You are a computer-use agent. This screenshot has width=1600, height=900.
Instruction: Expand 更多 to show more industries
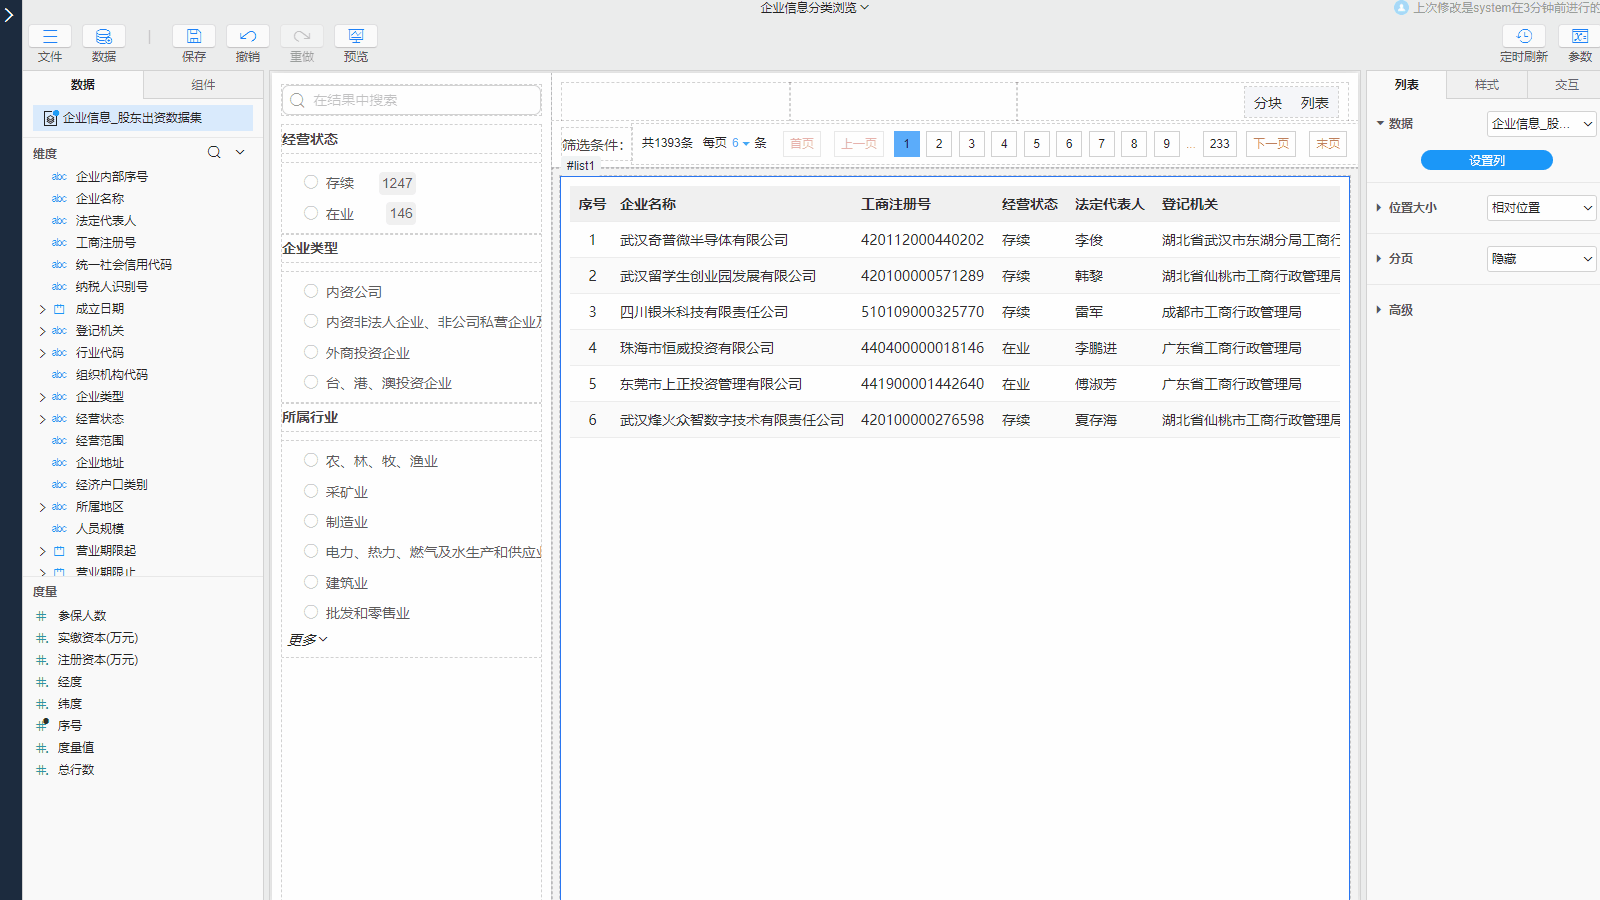pyautogui.click(x=308, y=640)
